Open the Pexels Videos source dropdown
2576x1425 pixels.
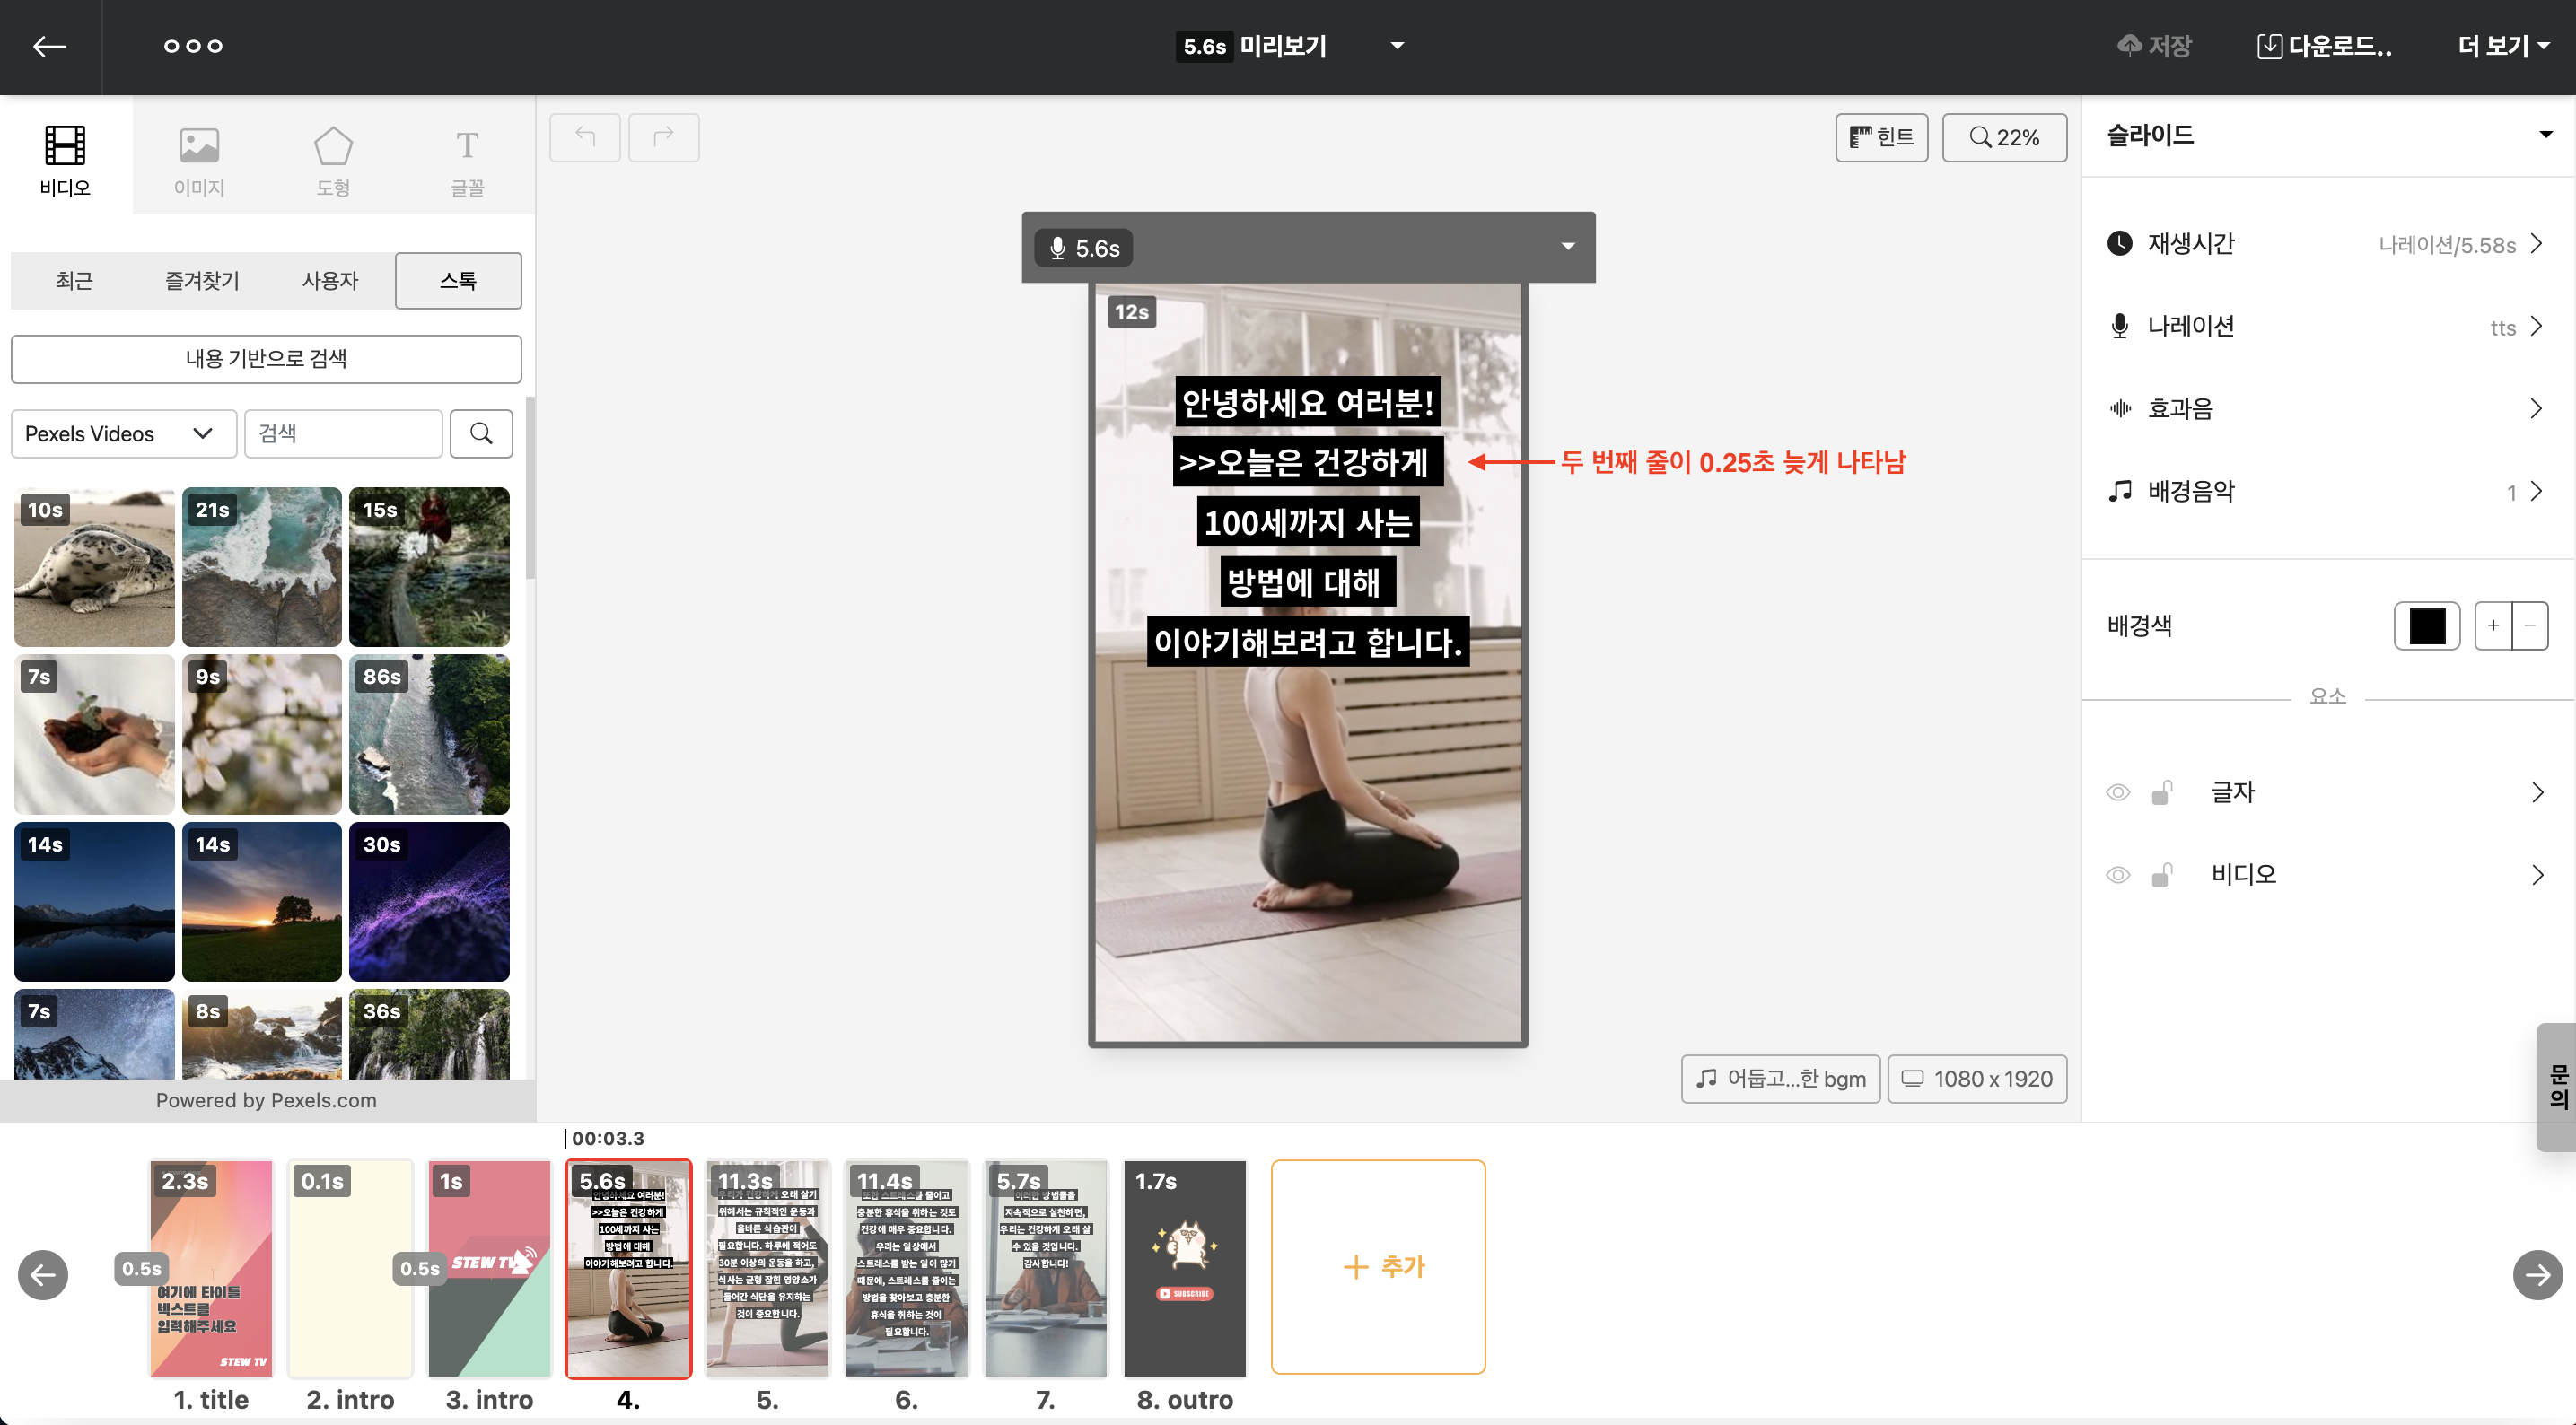[122, 433]
